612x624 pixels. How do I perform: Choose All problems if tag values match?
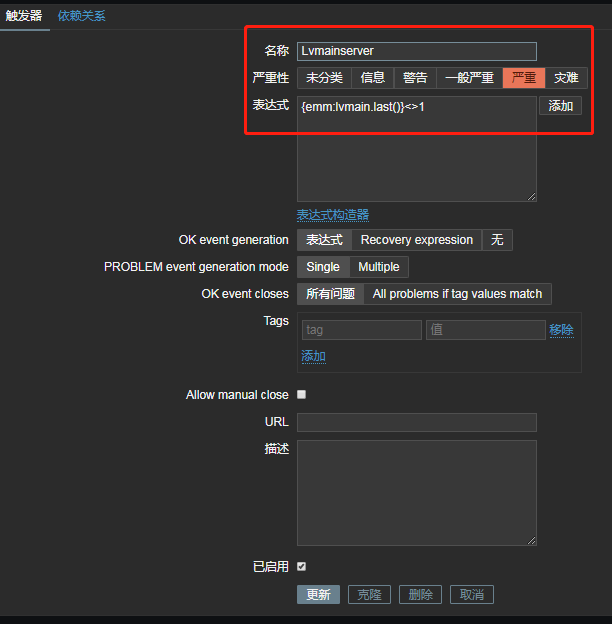[x=457, y=294]
